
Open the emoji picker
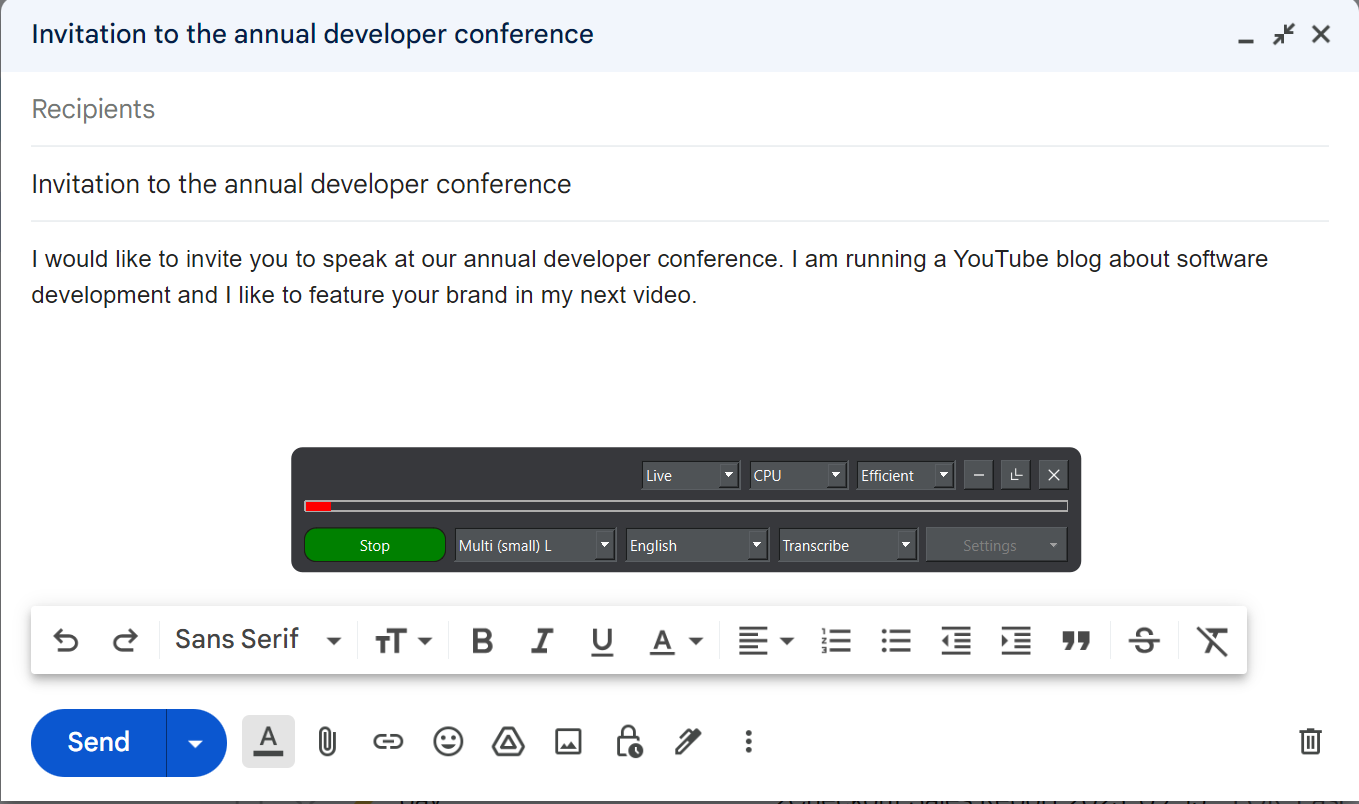[x=448, y=741]
